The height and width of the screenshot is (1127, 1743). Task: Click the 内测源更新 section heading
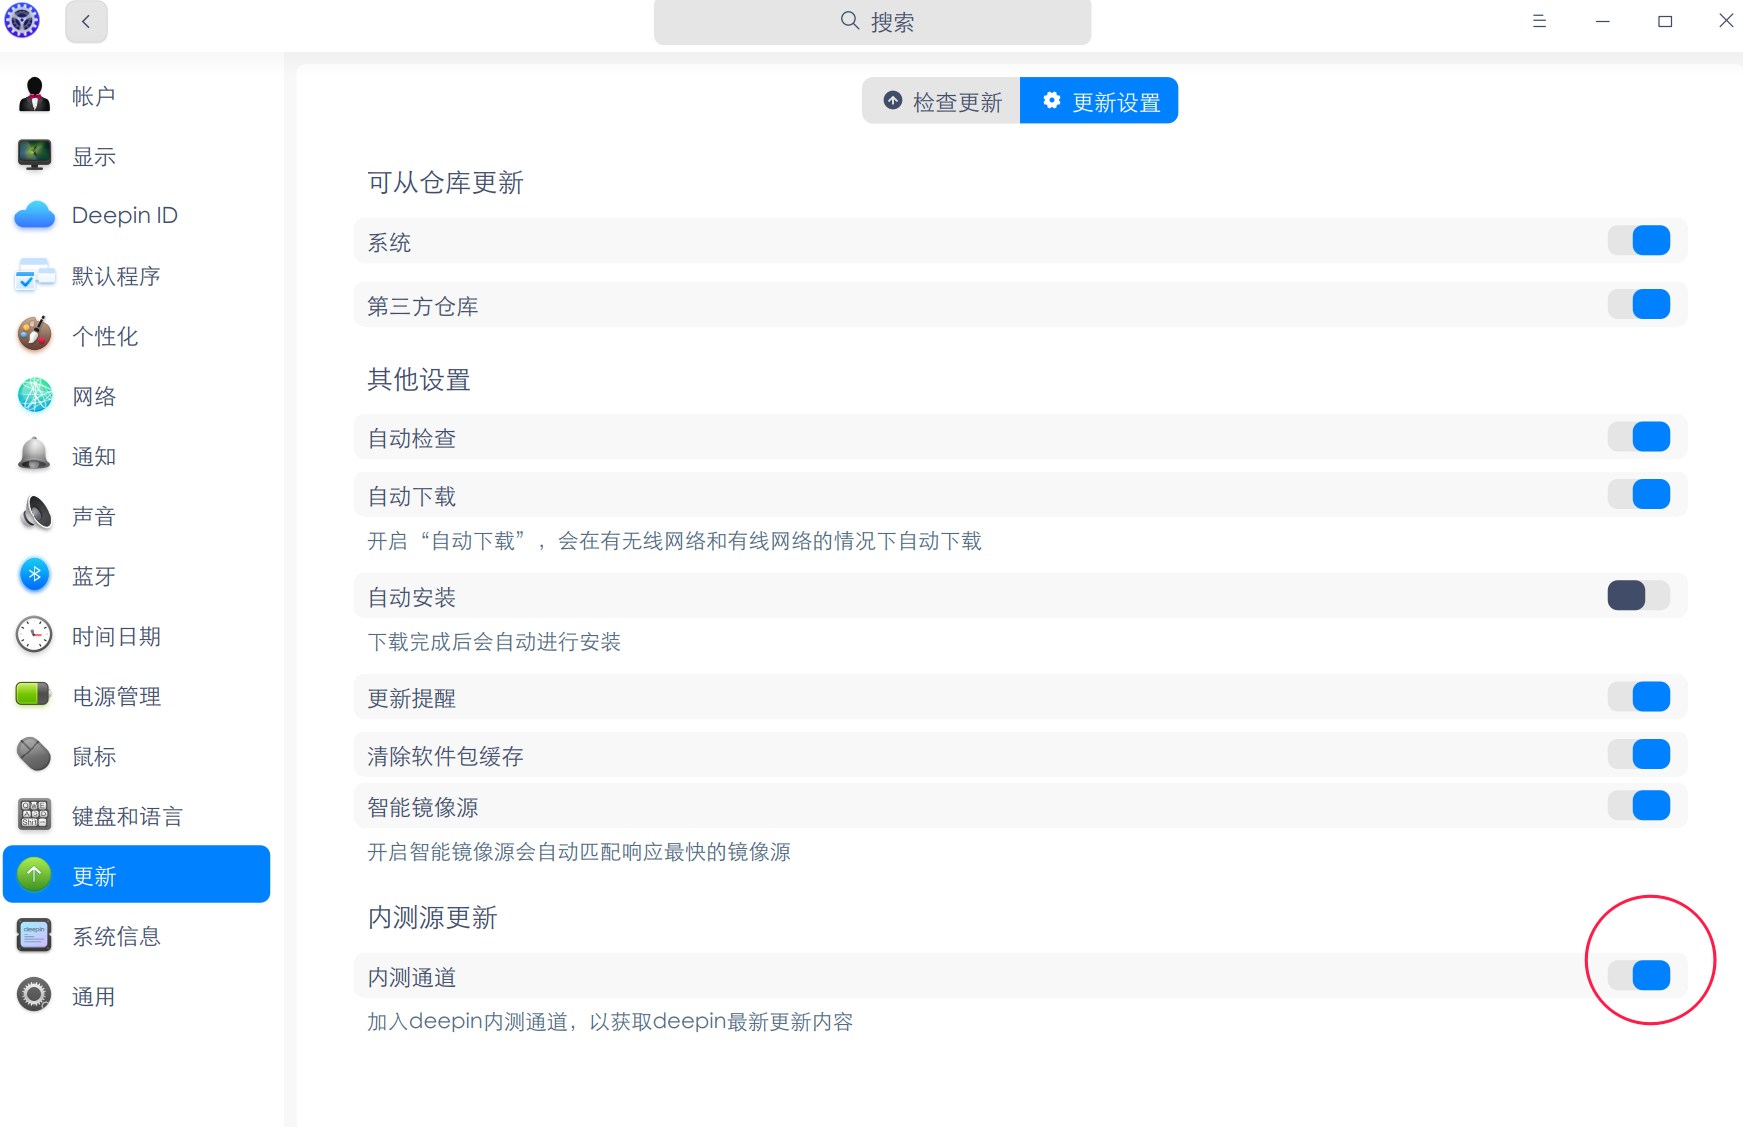click(432, 917)
